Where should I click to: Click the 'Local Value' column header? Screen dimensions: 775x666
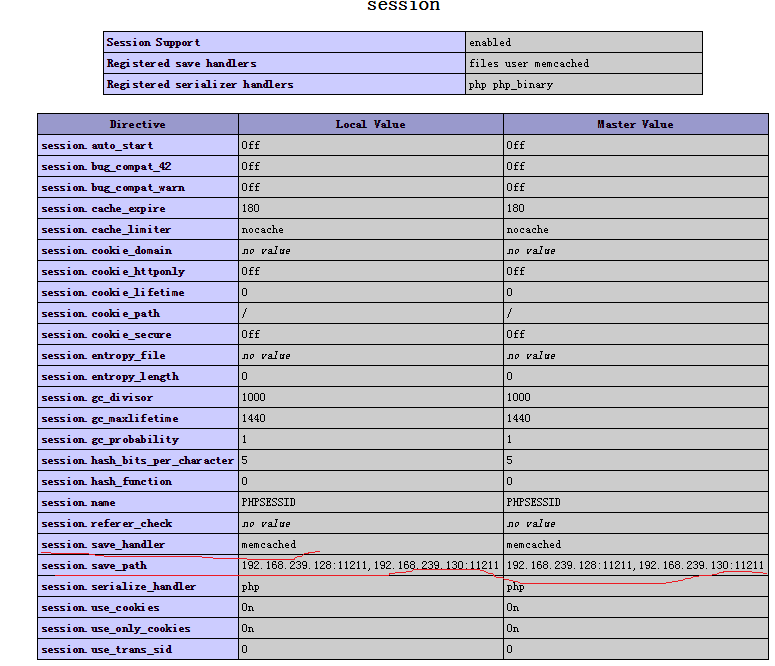pyautogui.click(x=371, y=125)
